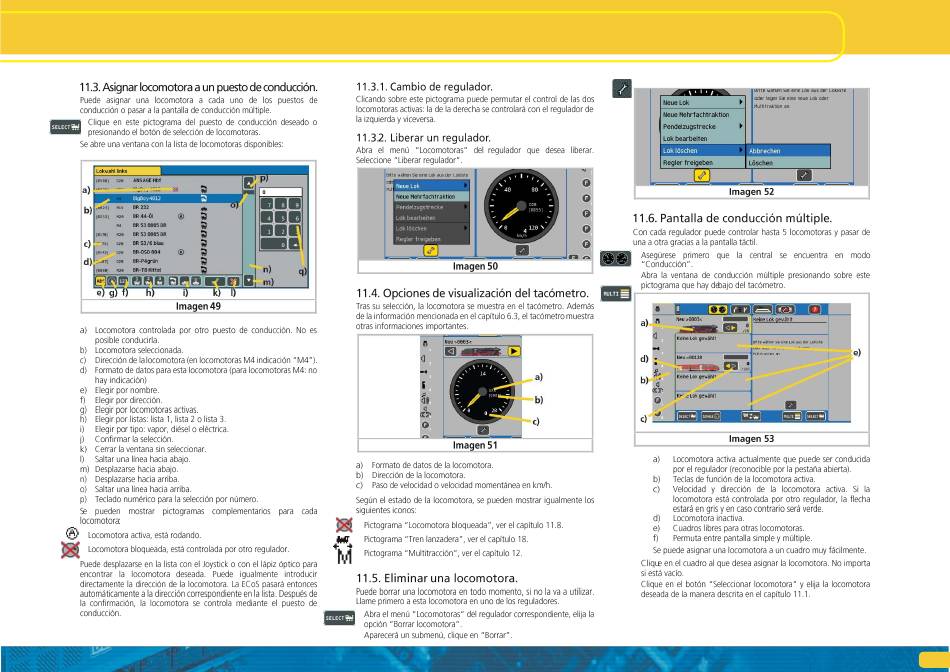Tap keypad digit 7 in Imagen 49
950x672 pixels.
pyautogui.click(x=267, y=204)
